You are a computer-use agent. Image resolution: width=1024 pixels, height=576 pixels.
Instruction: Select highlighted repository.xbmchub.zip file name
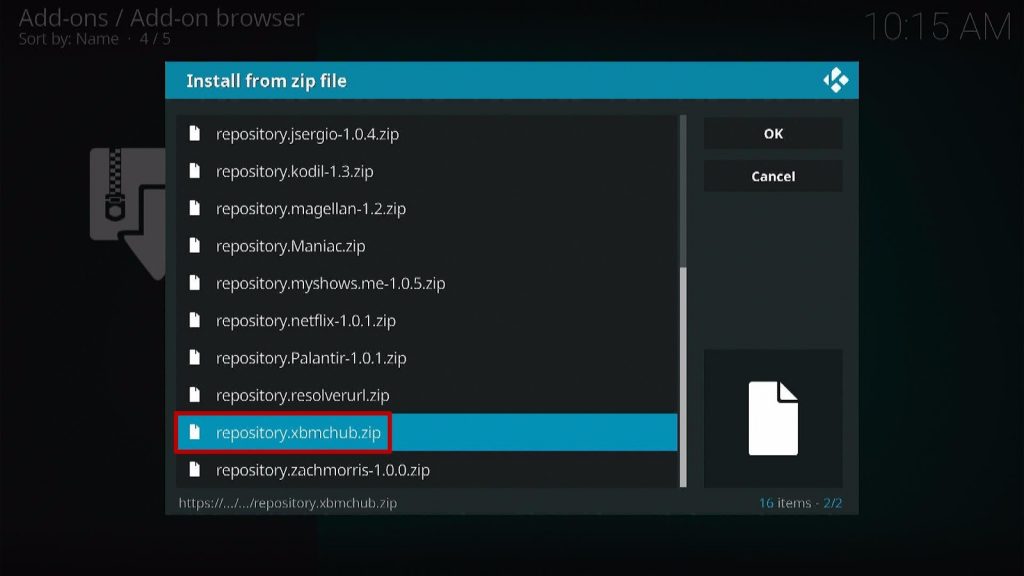coord(298,432)
